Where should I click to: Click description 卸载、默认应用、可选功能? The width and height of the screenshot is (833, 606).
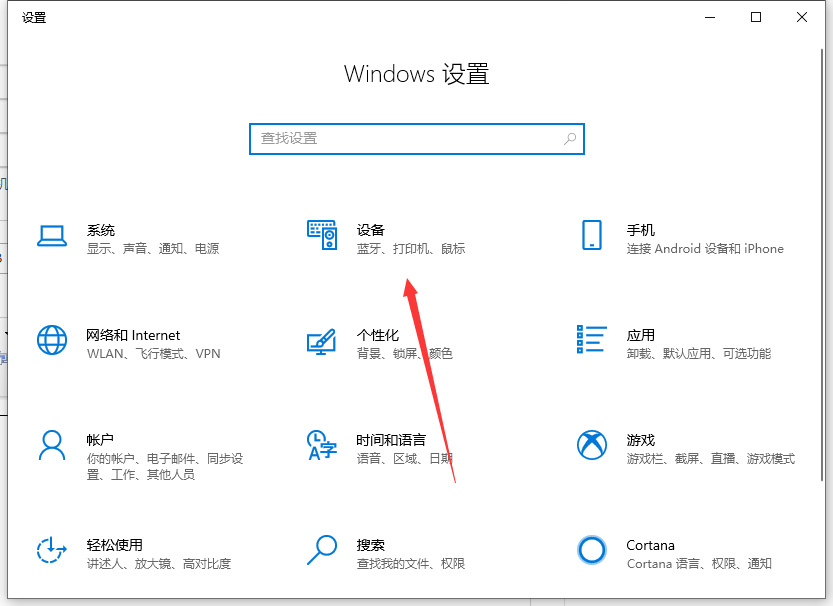[699, 353]
